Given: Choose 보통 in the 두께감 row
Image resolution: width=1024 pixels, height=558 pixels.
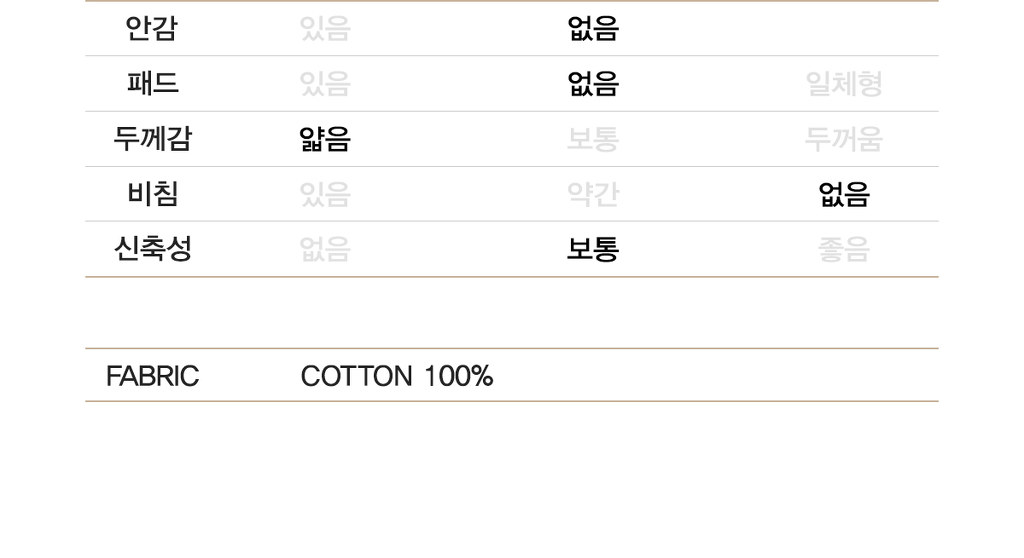Looking at the screenshot, I should [x=593, y=139].
